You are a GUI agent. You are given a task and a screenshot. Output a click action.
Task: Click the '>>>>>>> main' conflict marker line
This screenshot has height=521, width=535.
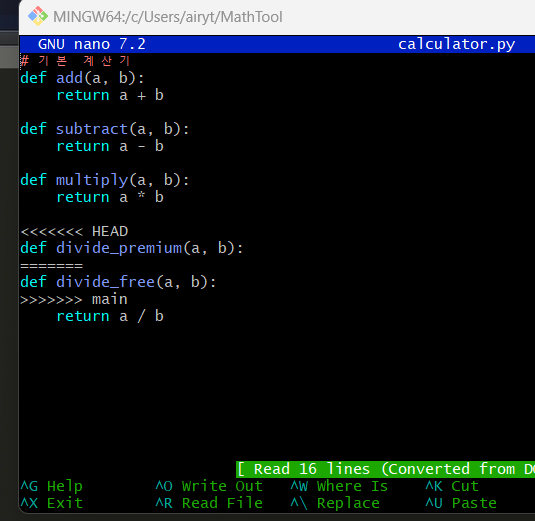pyautogui.click(x=74, y=299)
